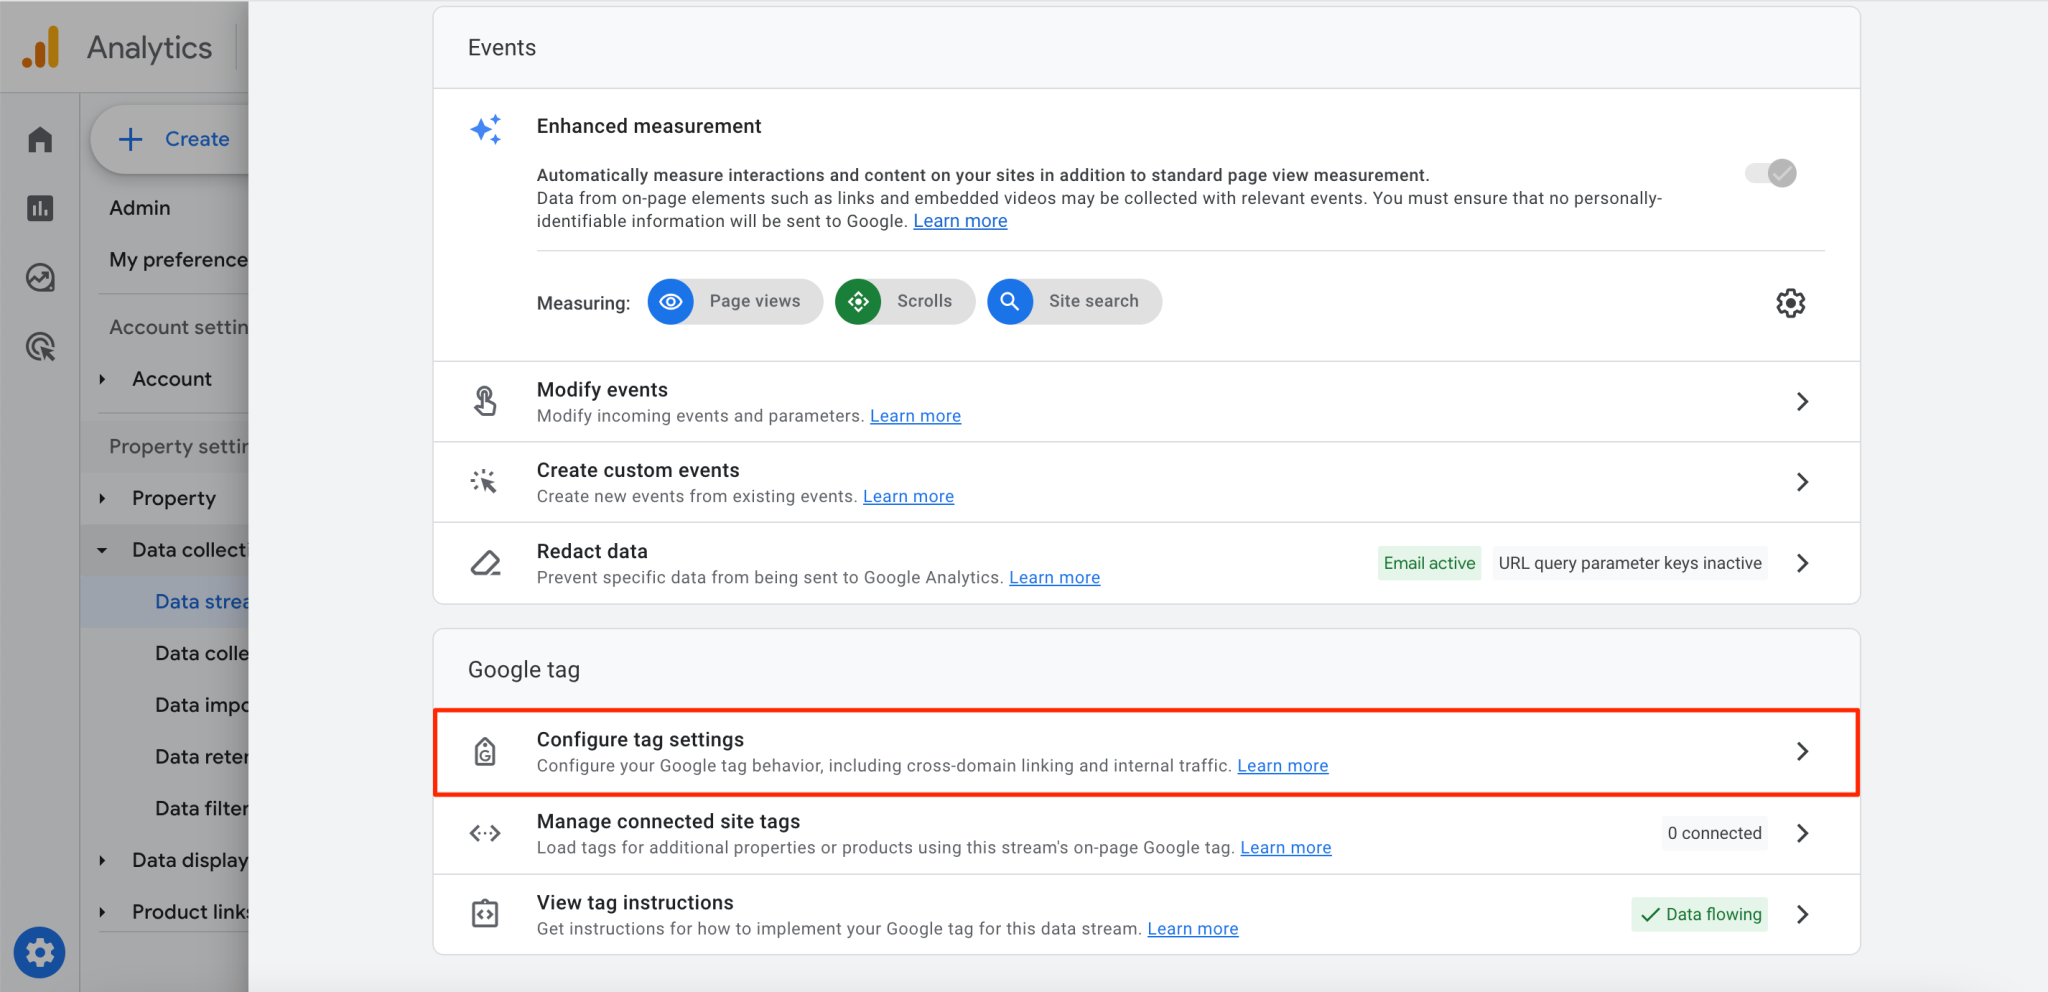This screenshot has height=992, width=2048.
Task: Open Learn more under Redact data
Action: point(1053,577)
